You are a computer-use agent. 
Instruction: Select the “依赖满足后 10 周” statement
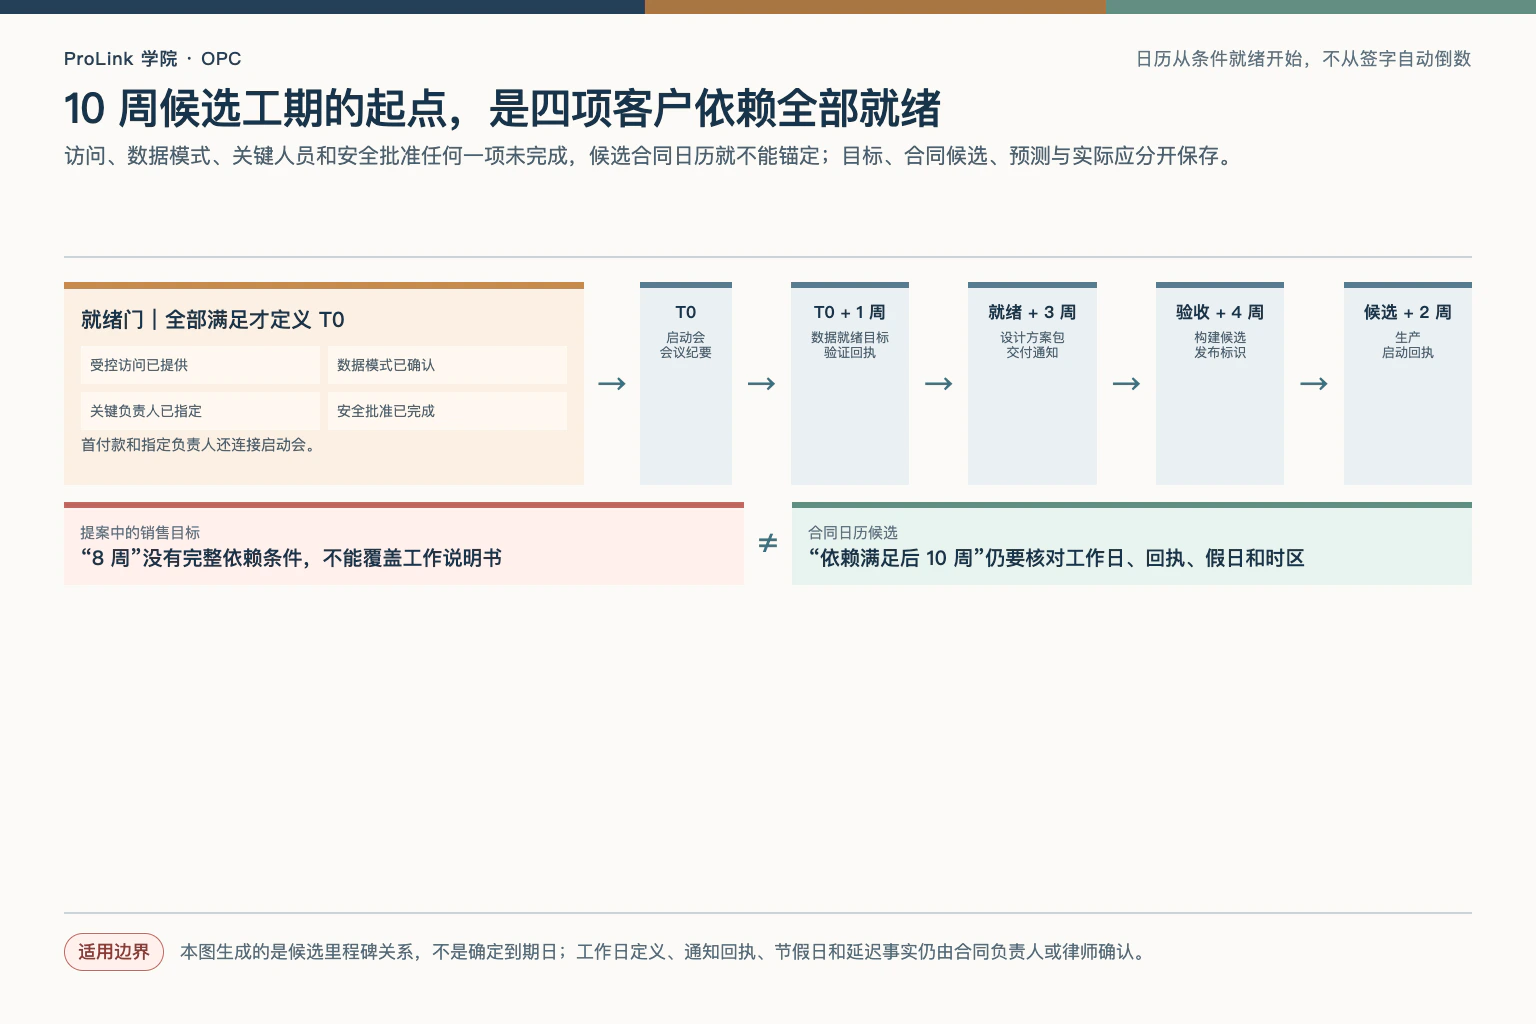point(1056,558)
